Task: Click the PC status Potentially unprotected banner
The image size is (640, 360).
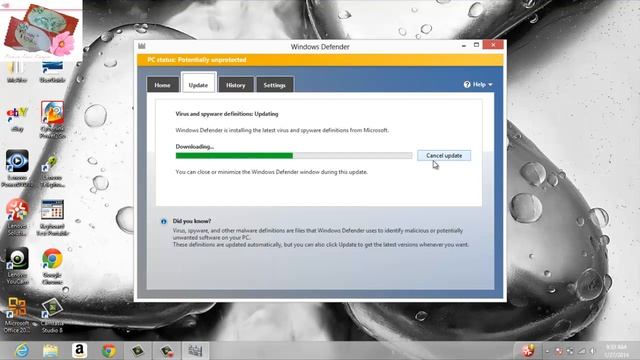Action: click(320, 60)
